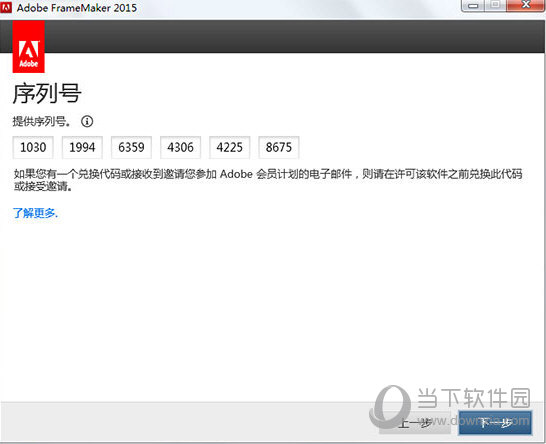Select the serial number field containing 1030
This screenshot has width=546, height=444.
(x=33, y=147)
